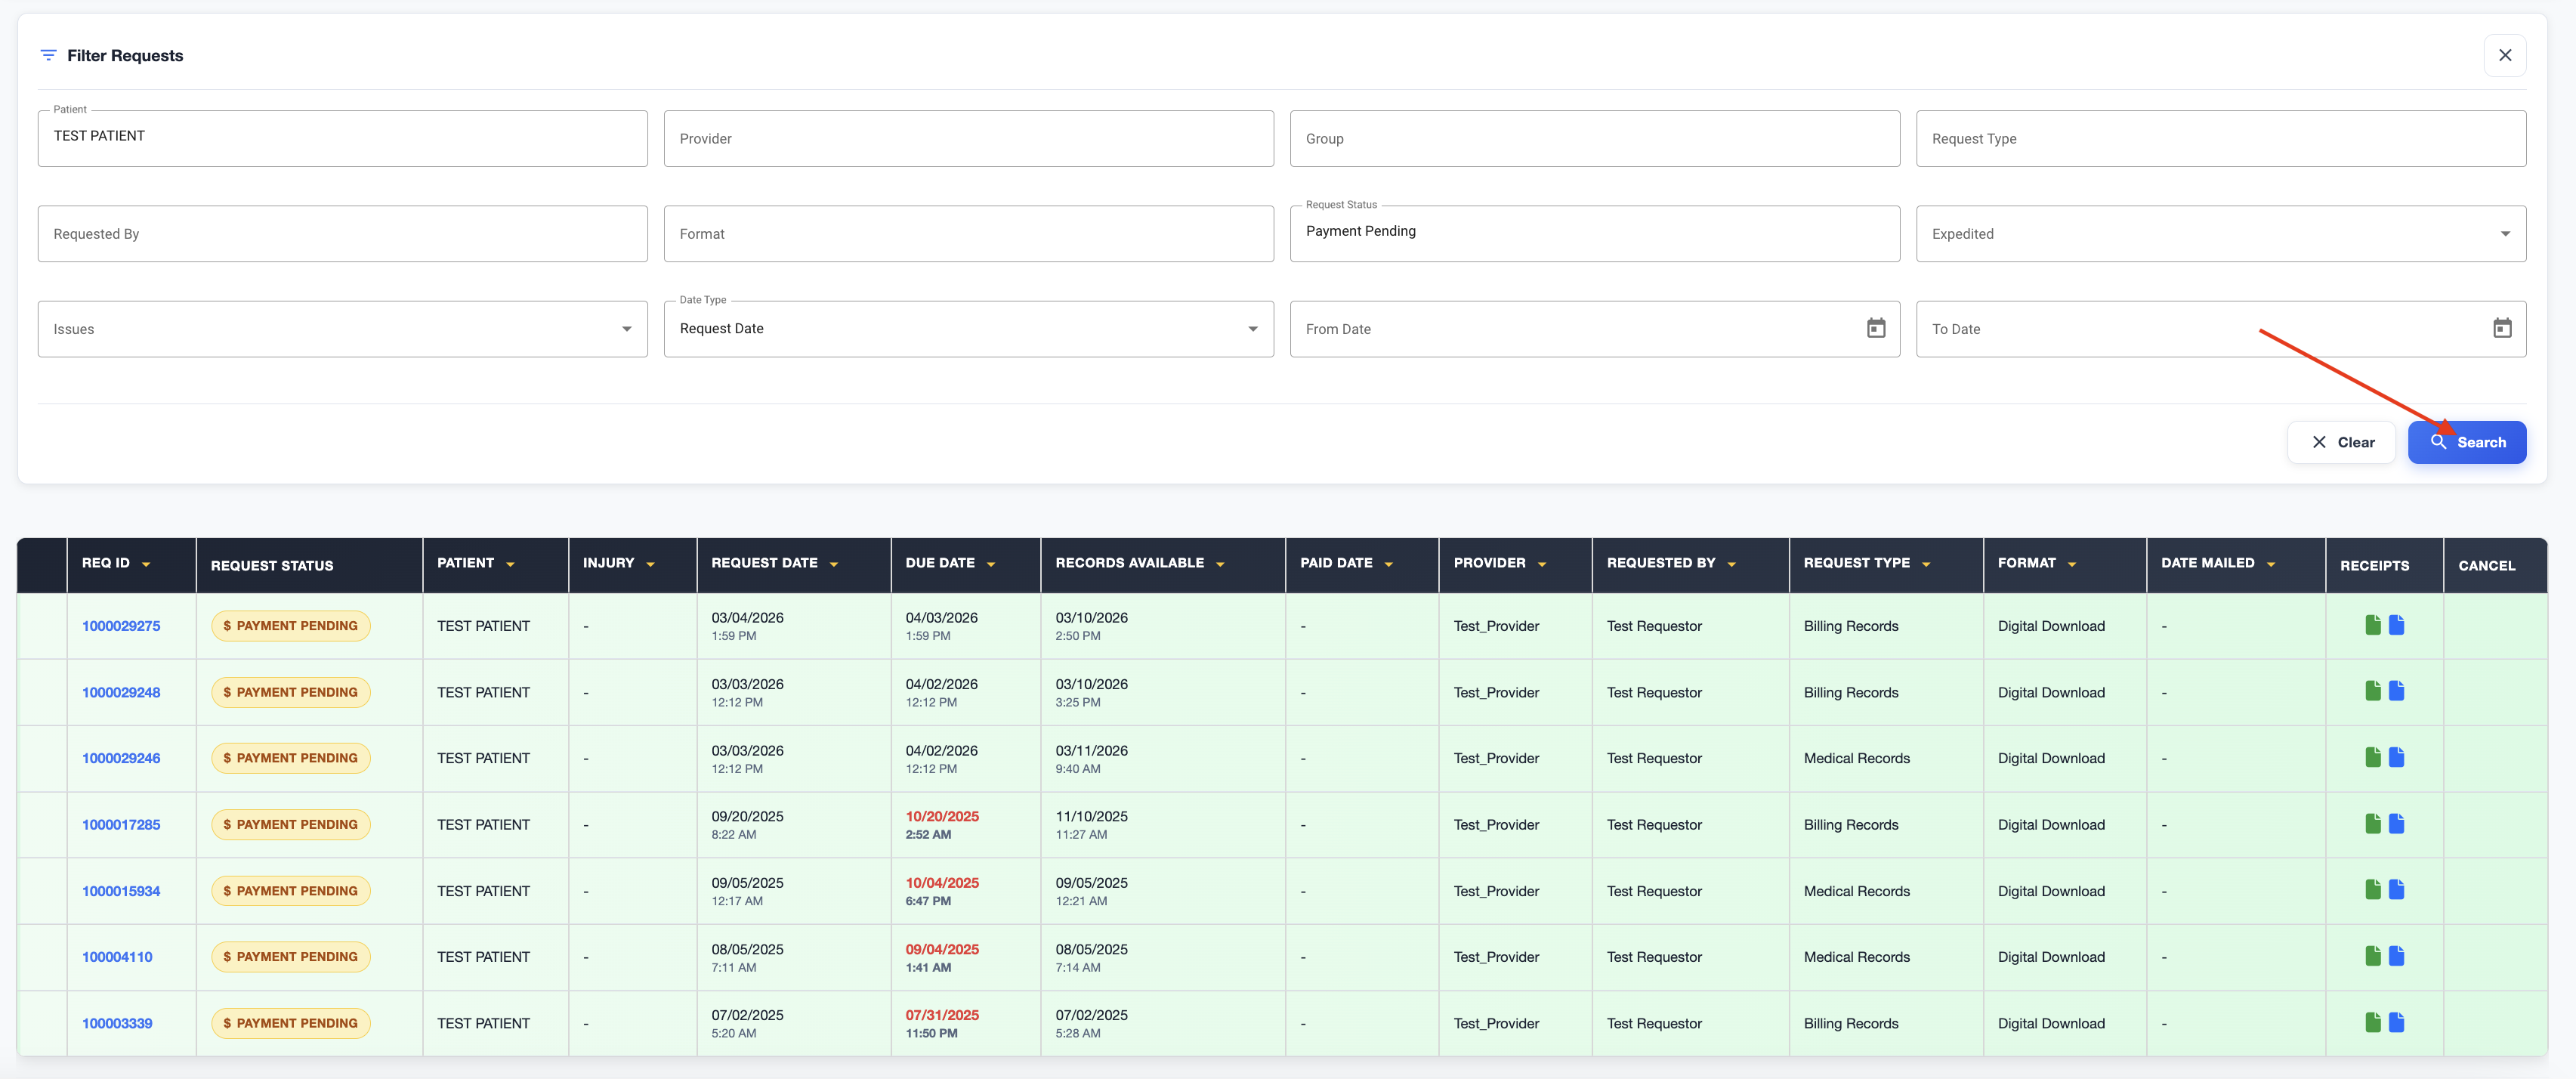Open the From Date calendar picker
The width and height of the screenshot is (2576, 1079).
click(x=1875, y=328)
